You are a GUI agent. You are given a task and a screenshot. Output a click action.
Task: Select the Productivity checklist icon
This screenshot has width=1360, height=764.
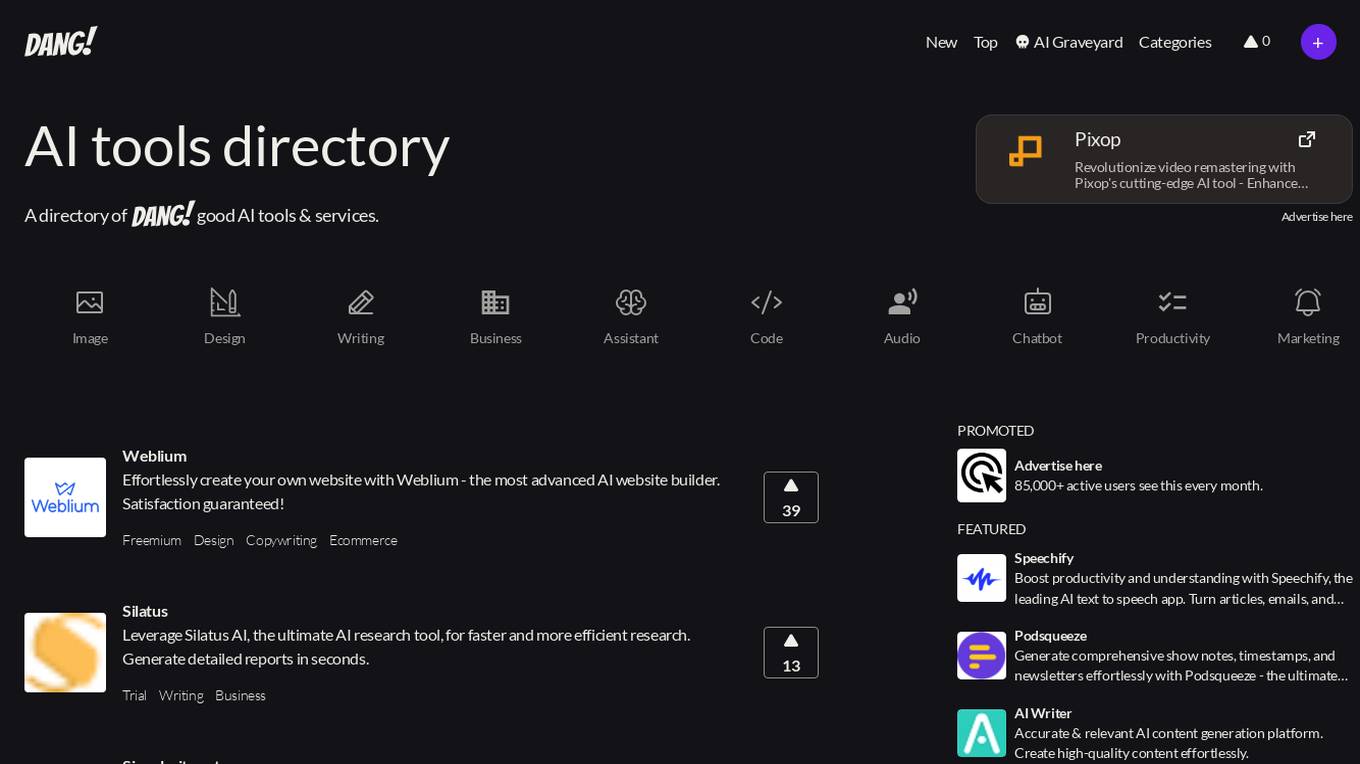click(x=1173, y=302)
